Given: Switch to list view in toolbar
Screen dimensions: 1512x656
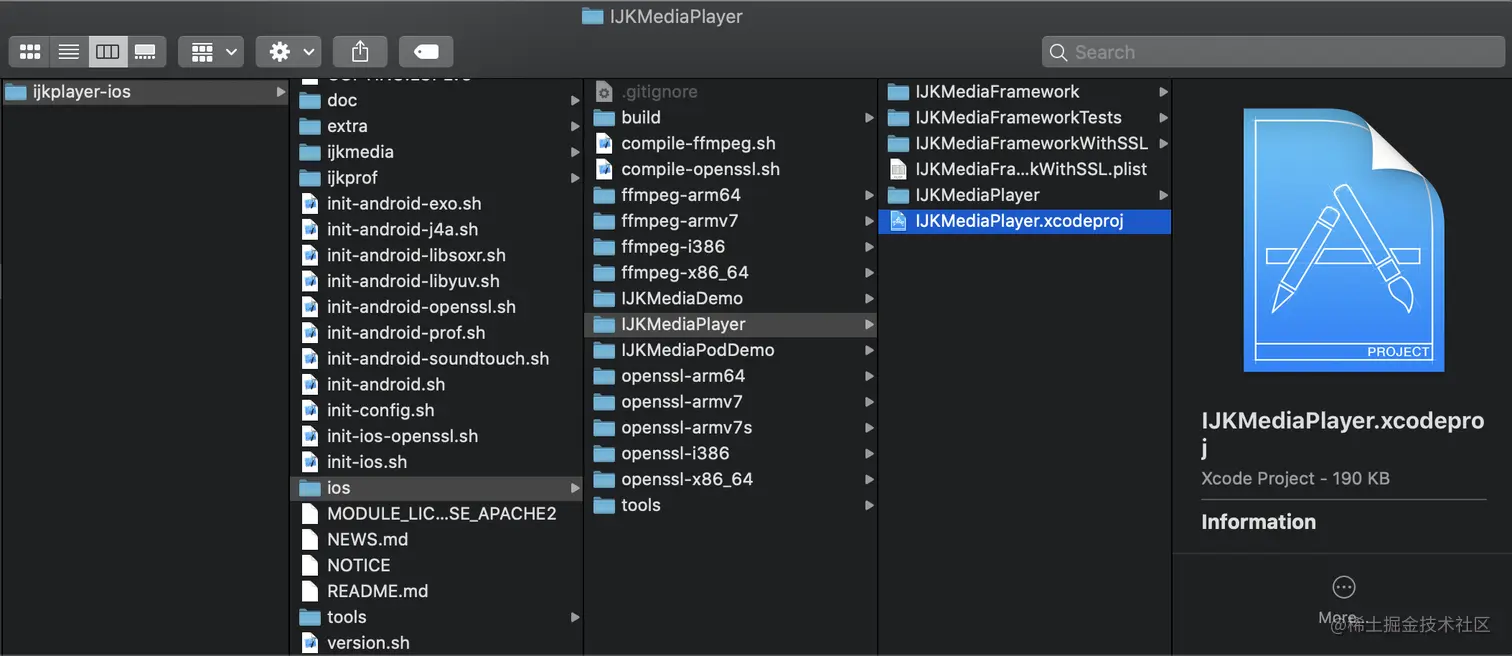Looking at the screenshot, I should pos(69,51).
